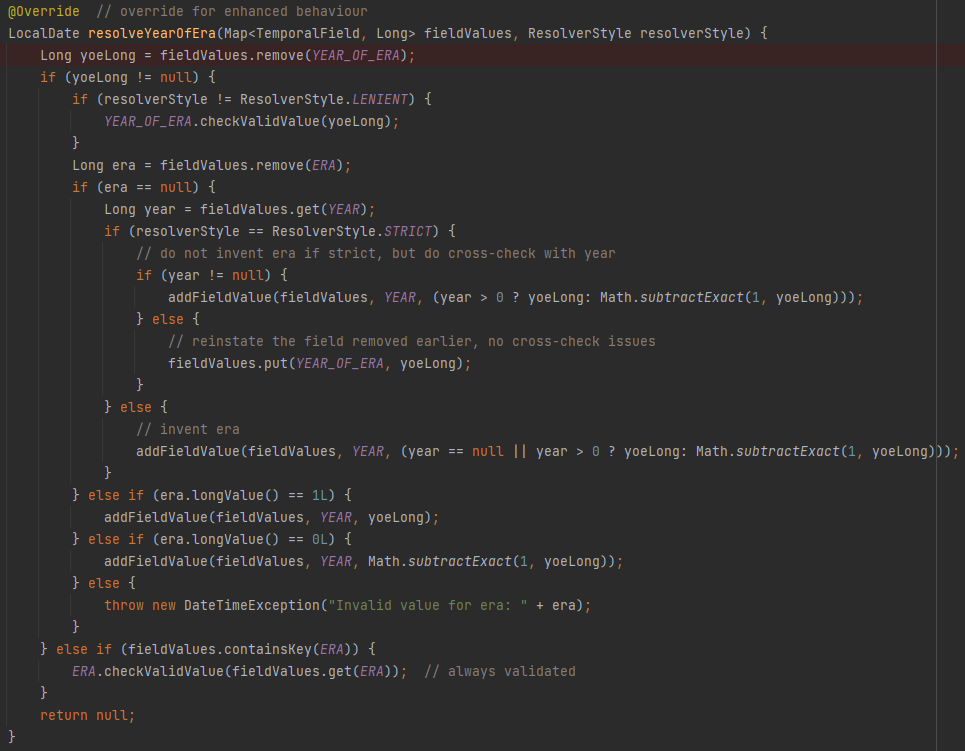Click the @Override annotation
The width and height of the screenshot is (965, 751).
click(44, 11)
